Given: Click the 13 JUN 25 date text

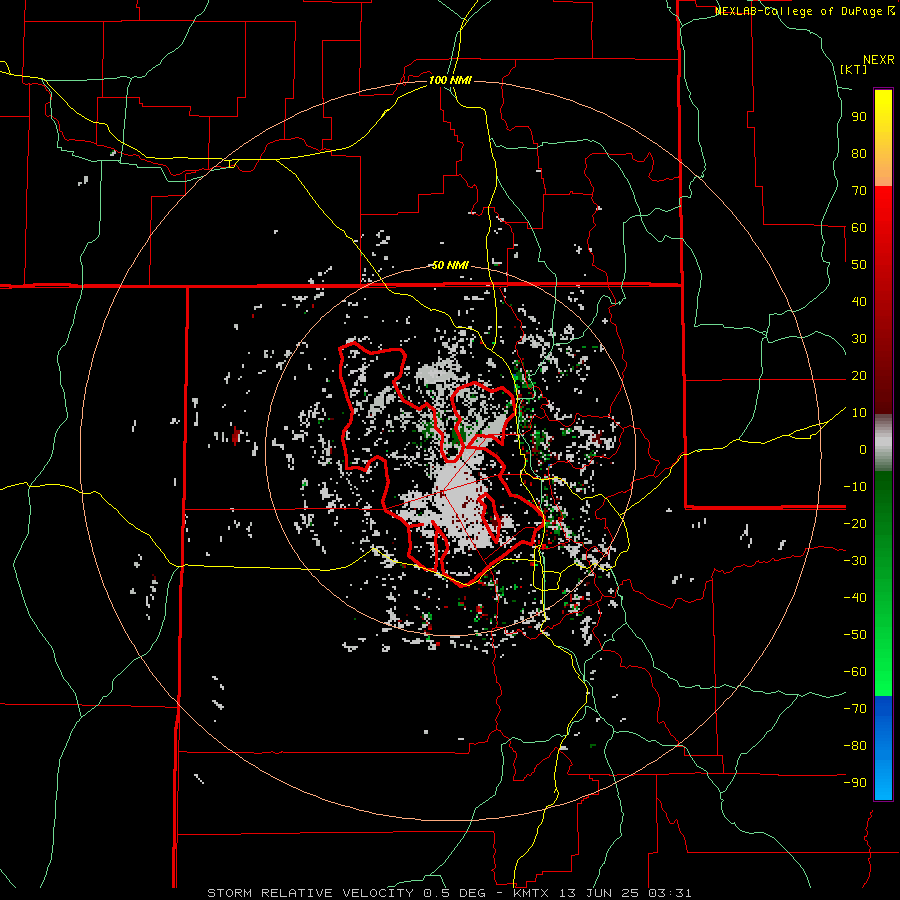Looking at the screenshot, I should point(600,893).
